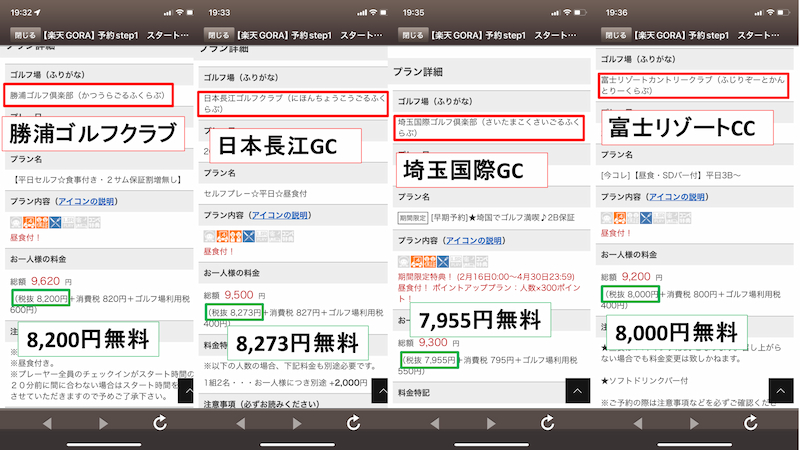This screenshot has height=450, width=800.
Task: Open アイコンの説明 link in 富士リゾート screen
Action: pos(677,197)
